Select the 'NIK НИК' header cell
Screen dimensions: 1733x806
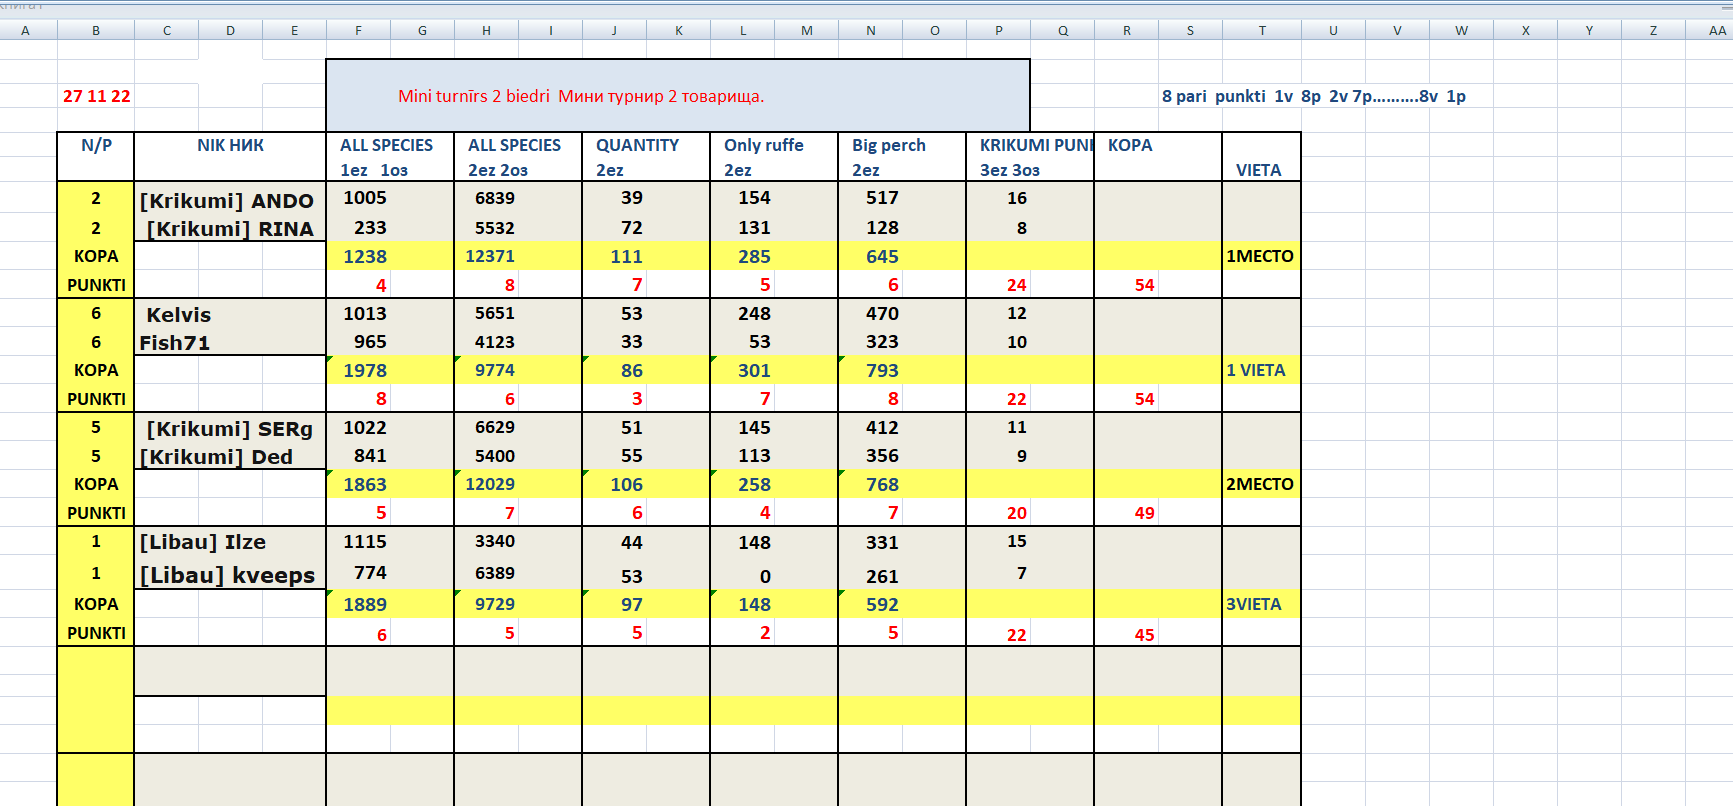click(x=230, y=145)
